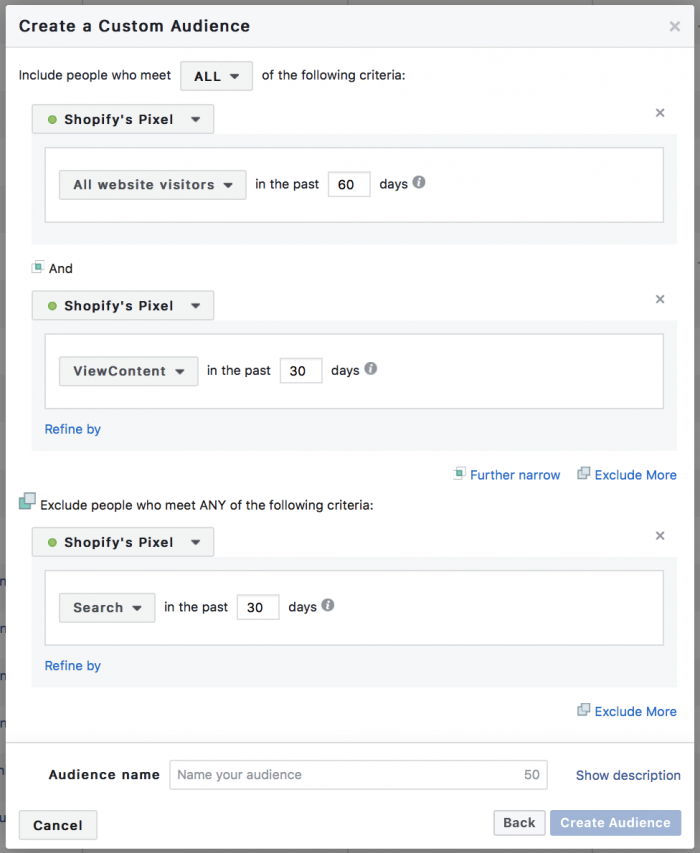
Task: Open the Search event dropdown
Action: 107,608
